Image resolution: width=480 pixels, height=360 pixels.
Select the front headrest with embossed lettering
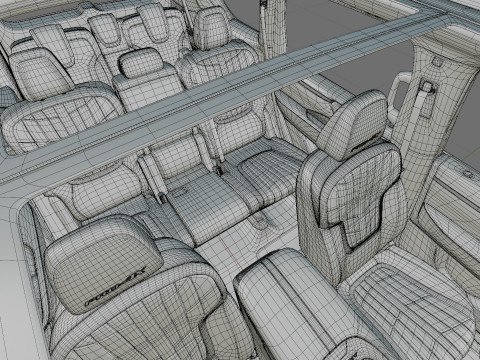[103, 264]
